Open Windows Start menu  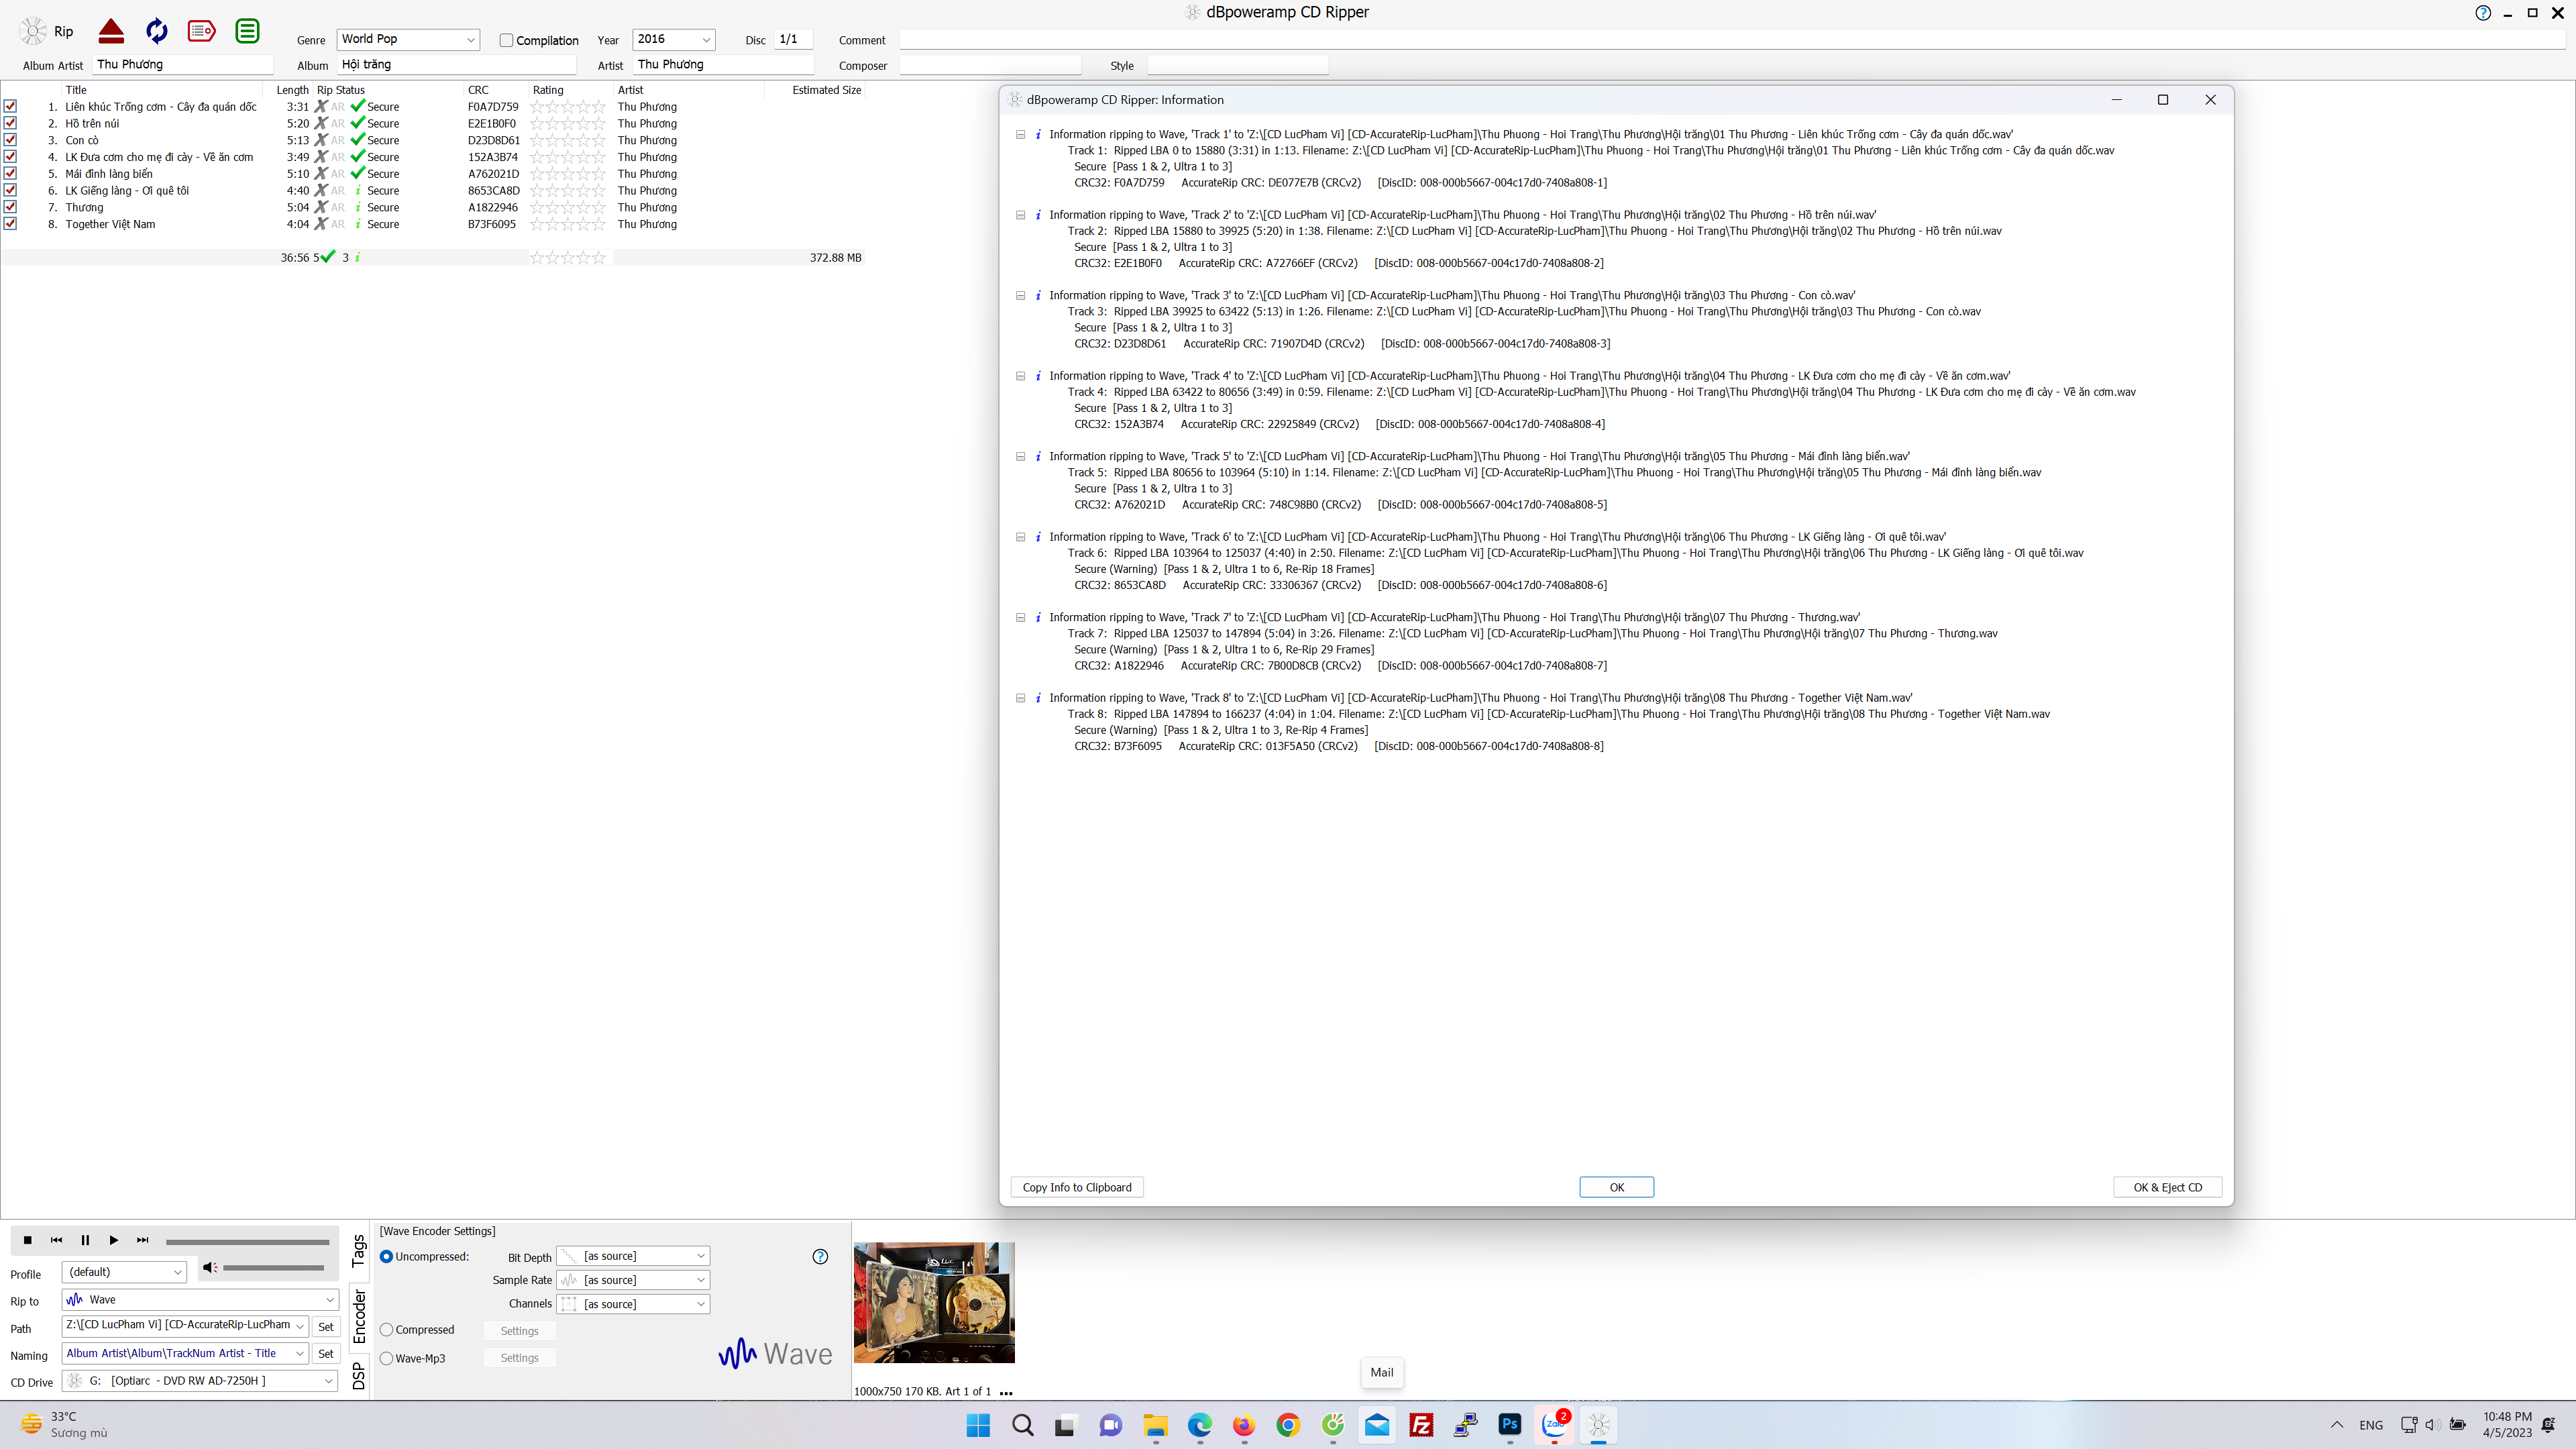pos(978,1425)
